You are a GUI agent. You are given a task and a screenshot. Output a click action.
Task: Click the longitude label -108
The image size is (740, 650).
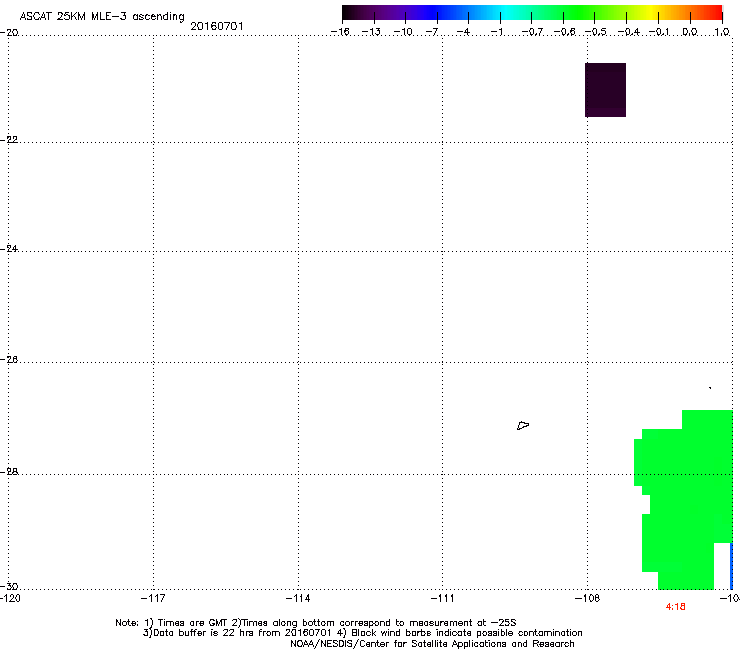point(588,599)
